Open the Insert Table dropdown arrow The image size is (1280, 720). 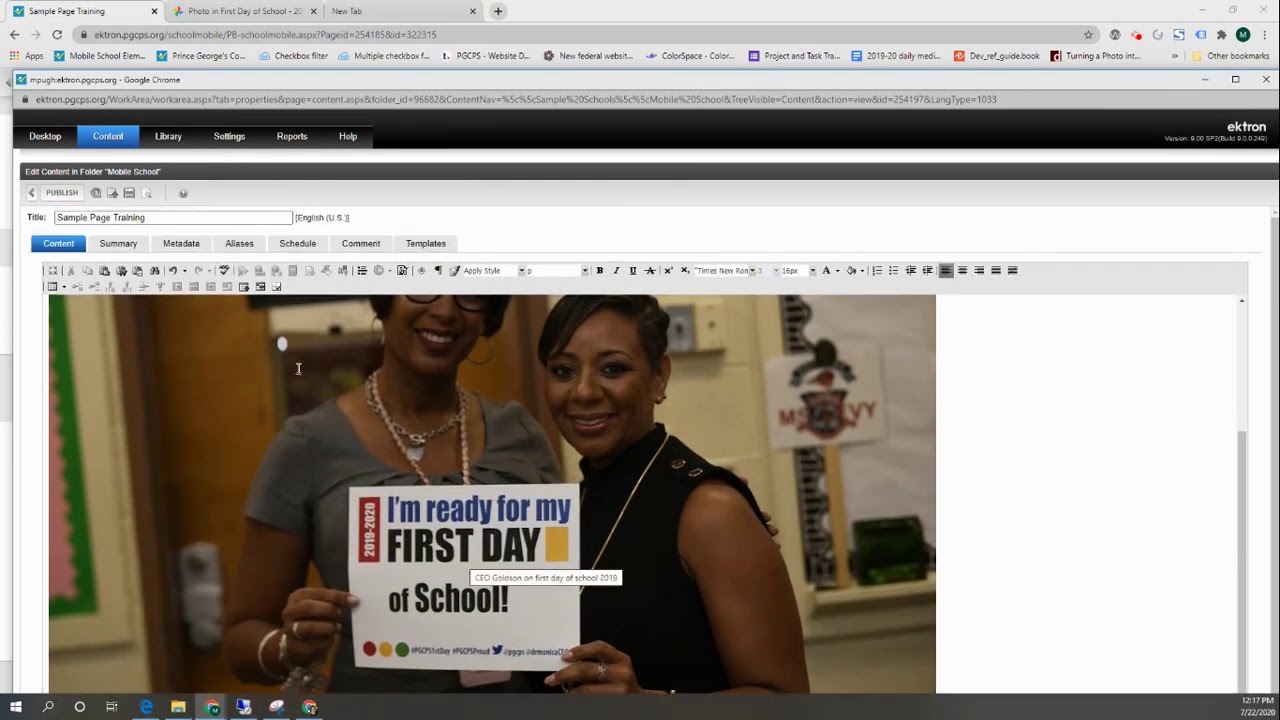click(64, 287)
